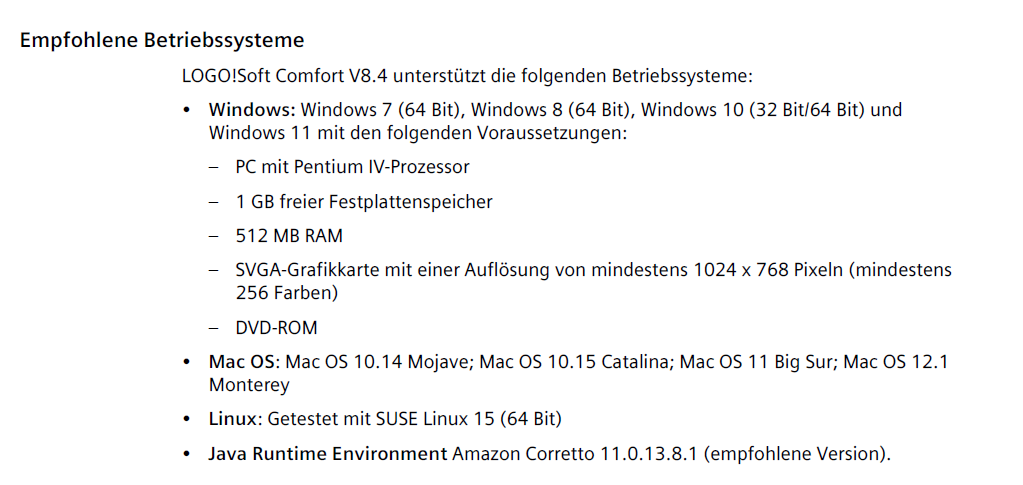The image size is (1023, 485).
Task: Click the intro sentence mentioning LOGO!Soft Comfort V8.4
Action: (x=467, y=76)
